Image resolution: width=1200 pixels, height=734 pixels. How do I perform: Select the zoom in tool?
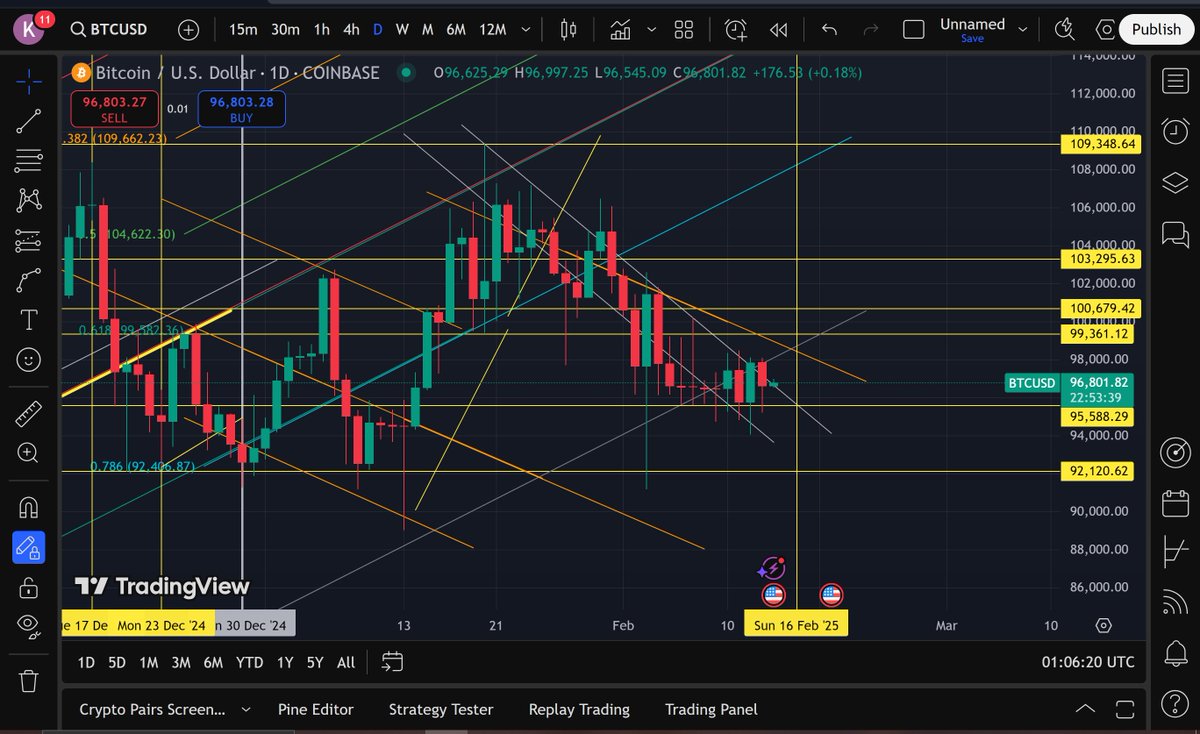[29, 453]
